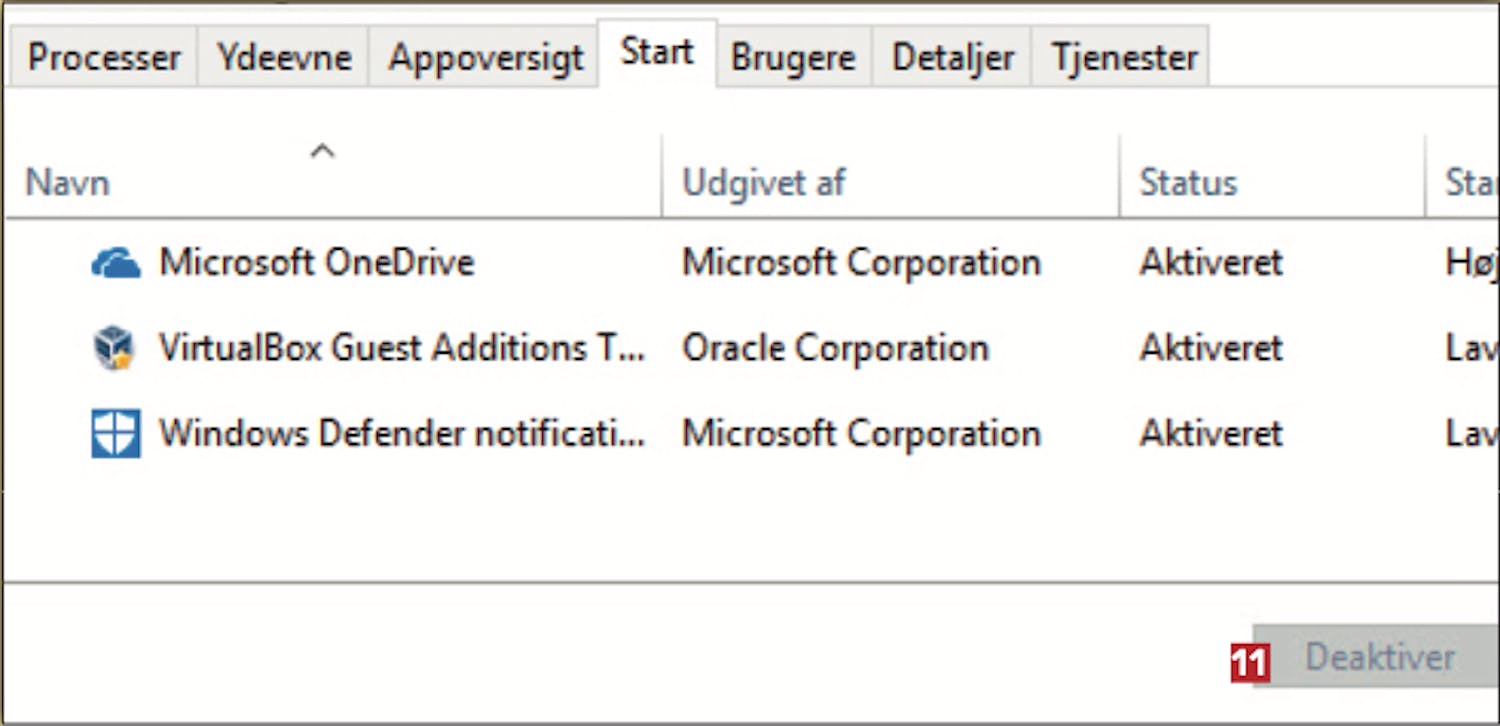The height and width of the screenshot is (726, 1500).
Task: Select the Microsoft OneDrive row name
Action: pos(316,263)
